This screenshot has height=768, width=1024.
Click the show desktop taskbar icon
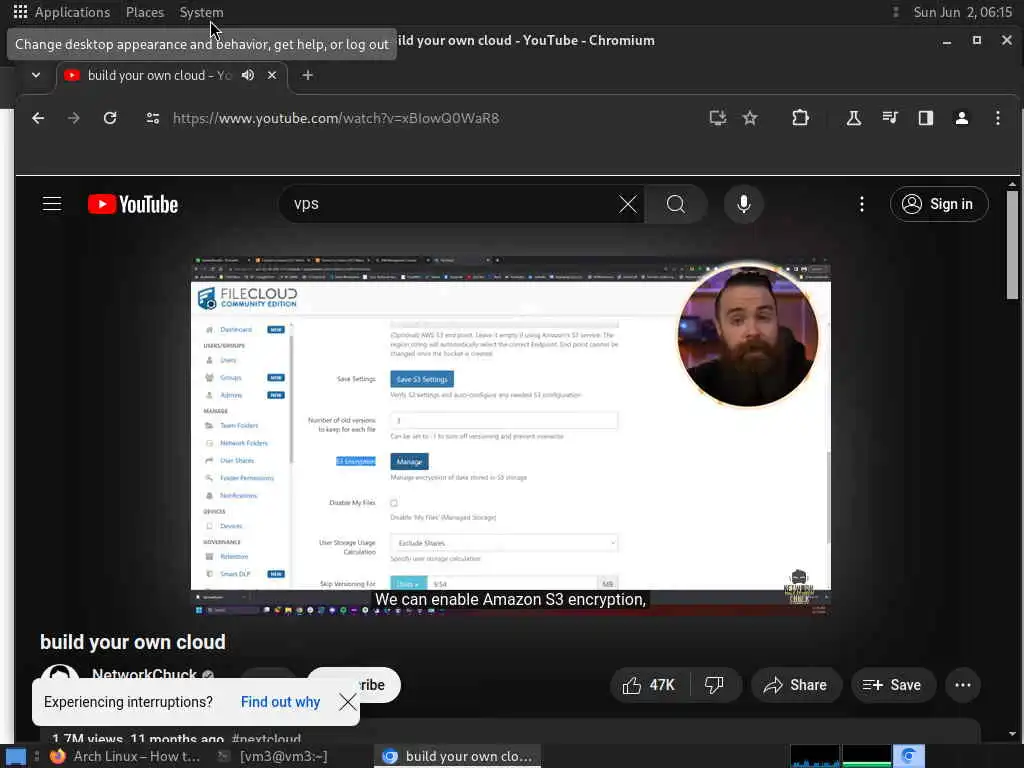[x=16, y=757]
